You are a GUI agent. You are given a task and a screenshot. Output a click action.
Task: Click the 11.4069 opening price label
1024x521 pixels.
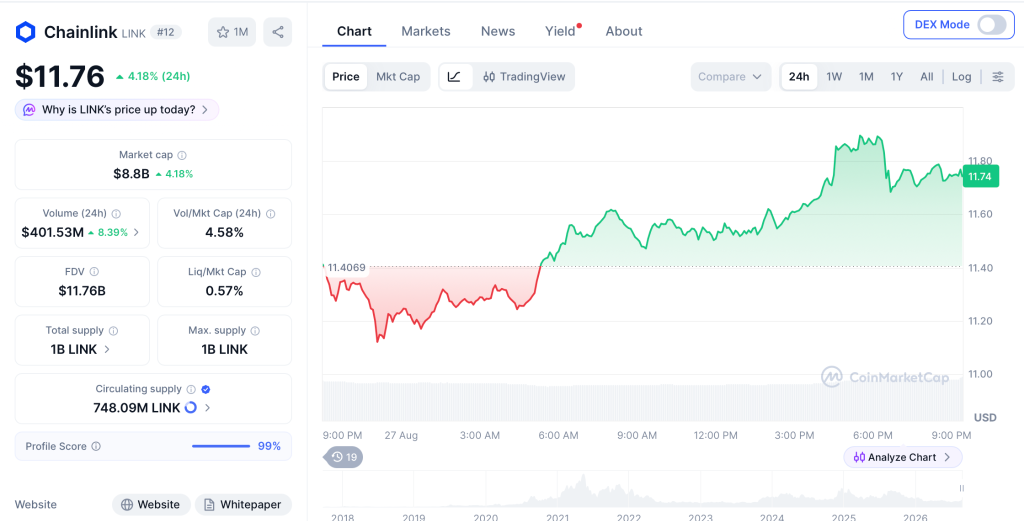click(x=347, y=268)
